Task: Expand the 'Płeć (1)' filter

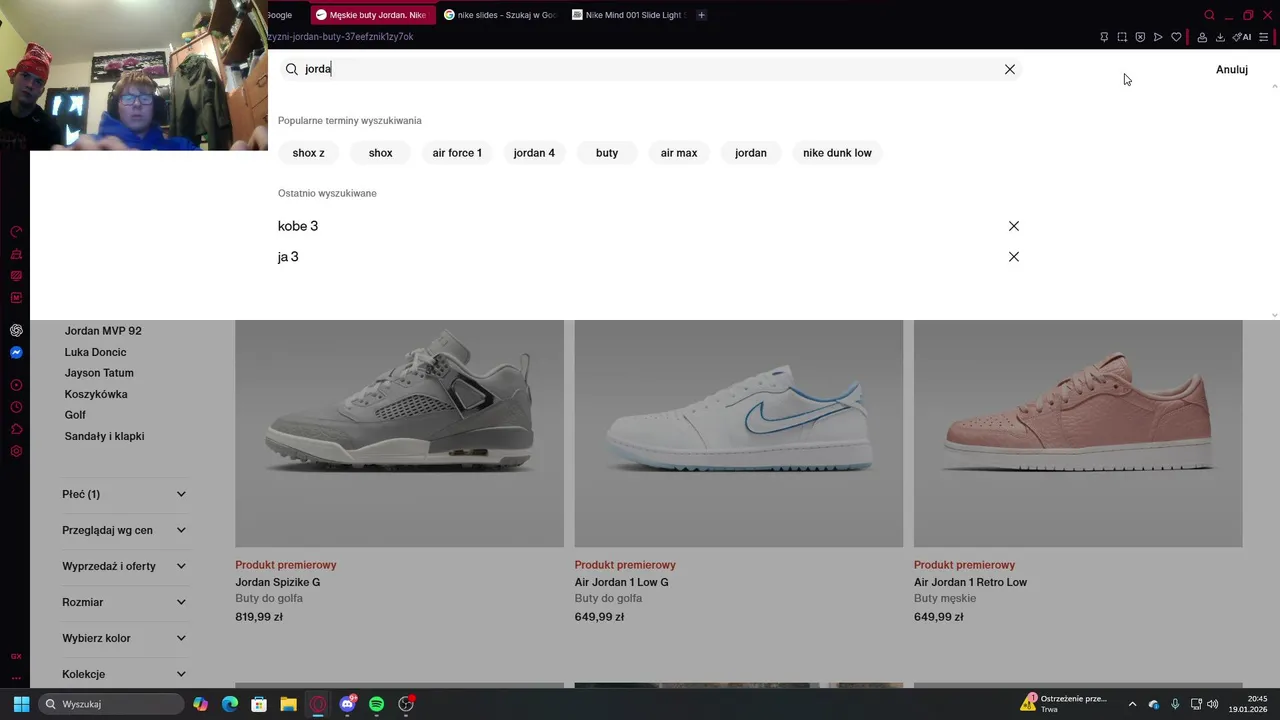Action: pos(124,494)
